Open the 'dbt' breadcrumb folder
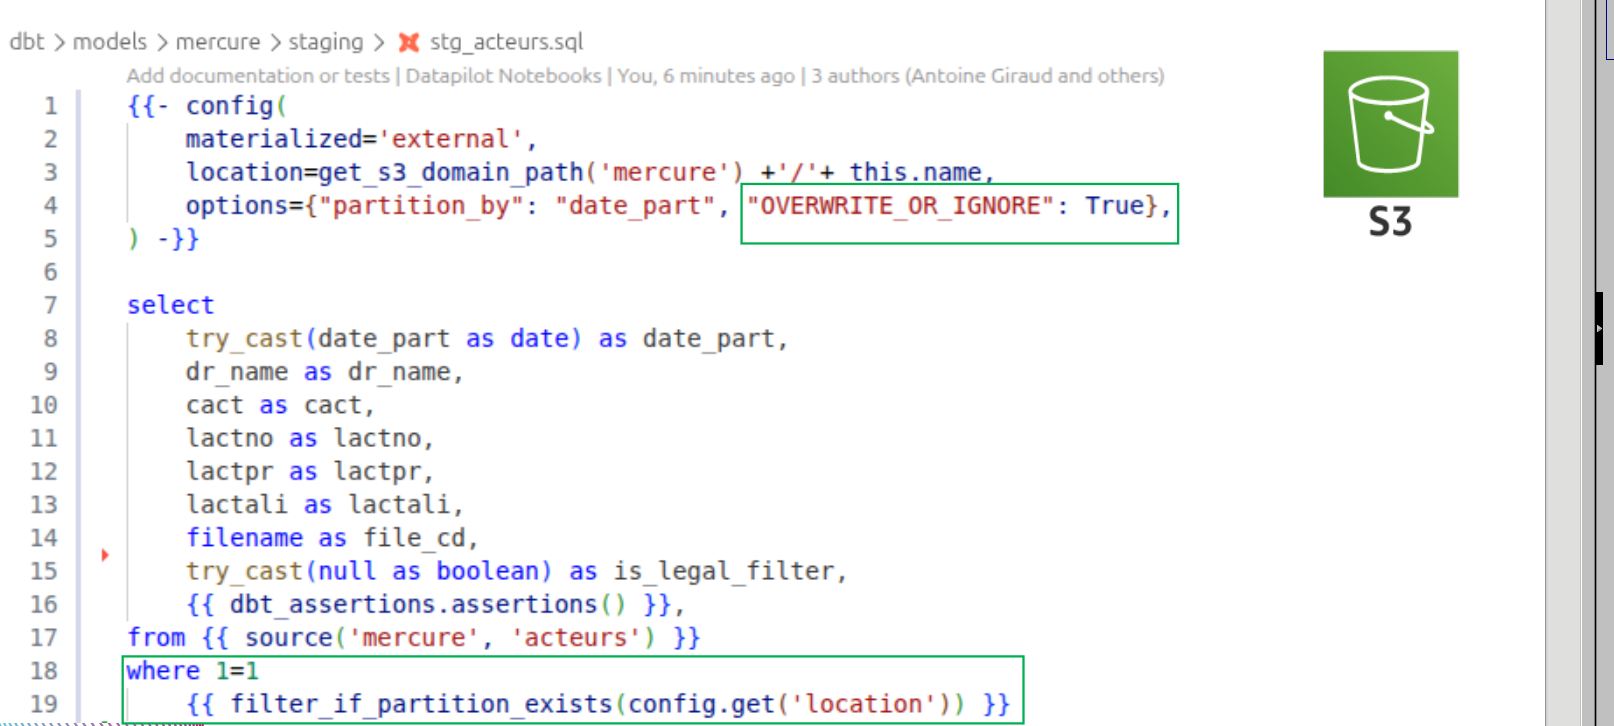 [27, 42]
